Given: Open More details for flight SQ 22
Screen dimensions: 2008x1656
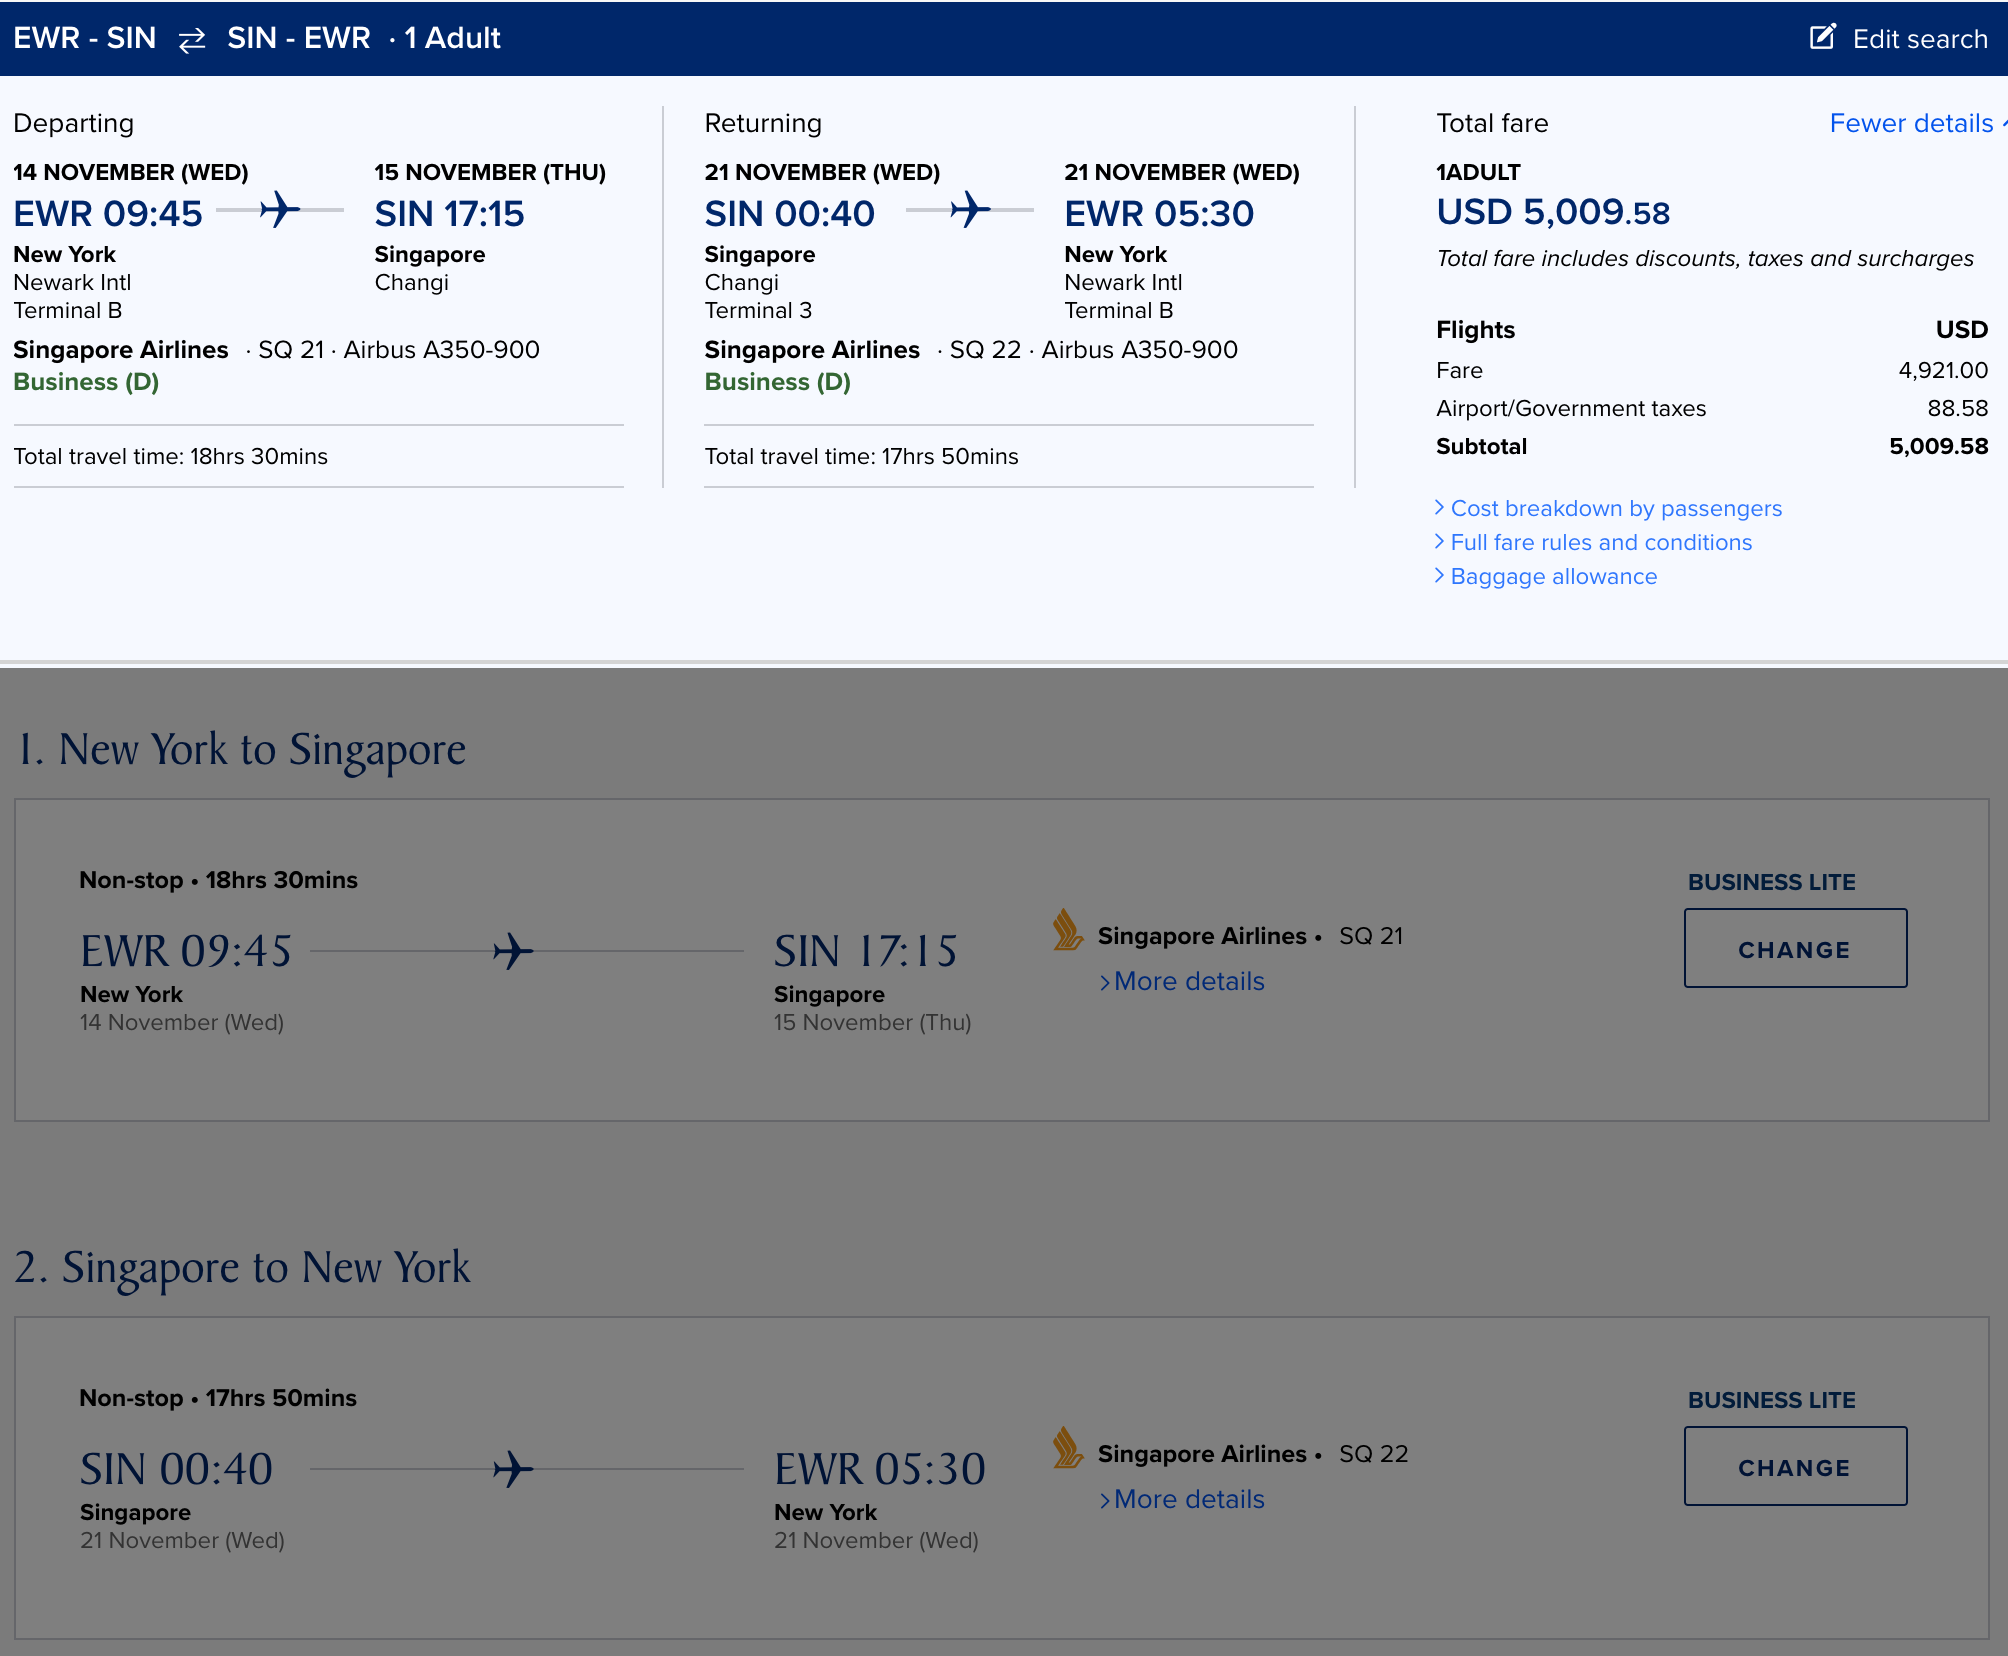Looking at the screenshot, I should pyautogui.click(x=1188, y=1499).
